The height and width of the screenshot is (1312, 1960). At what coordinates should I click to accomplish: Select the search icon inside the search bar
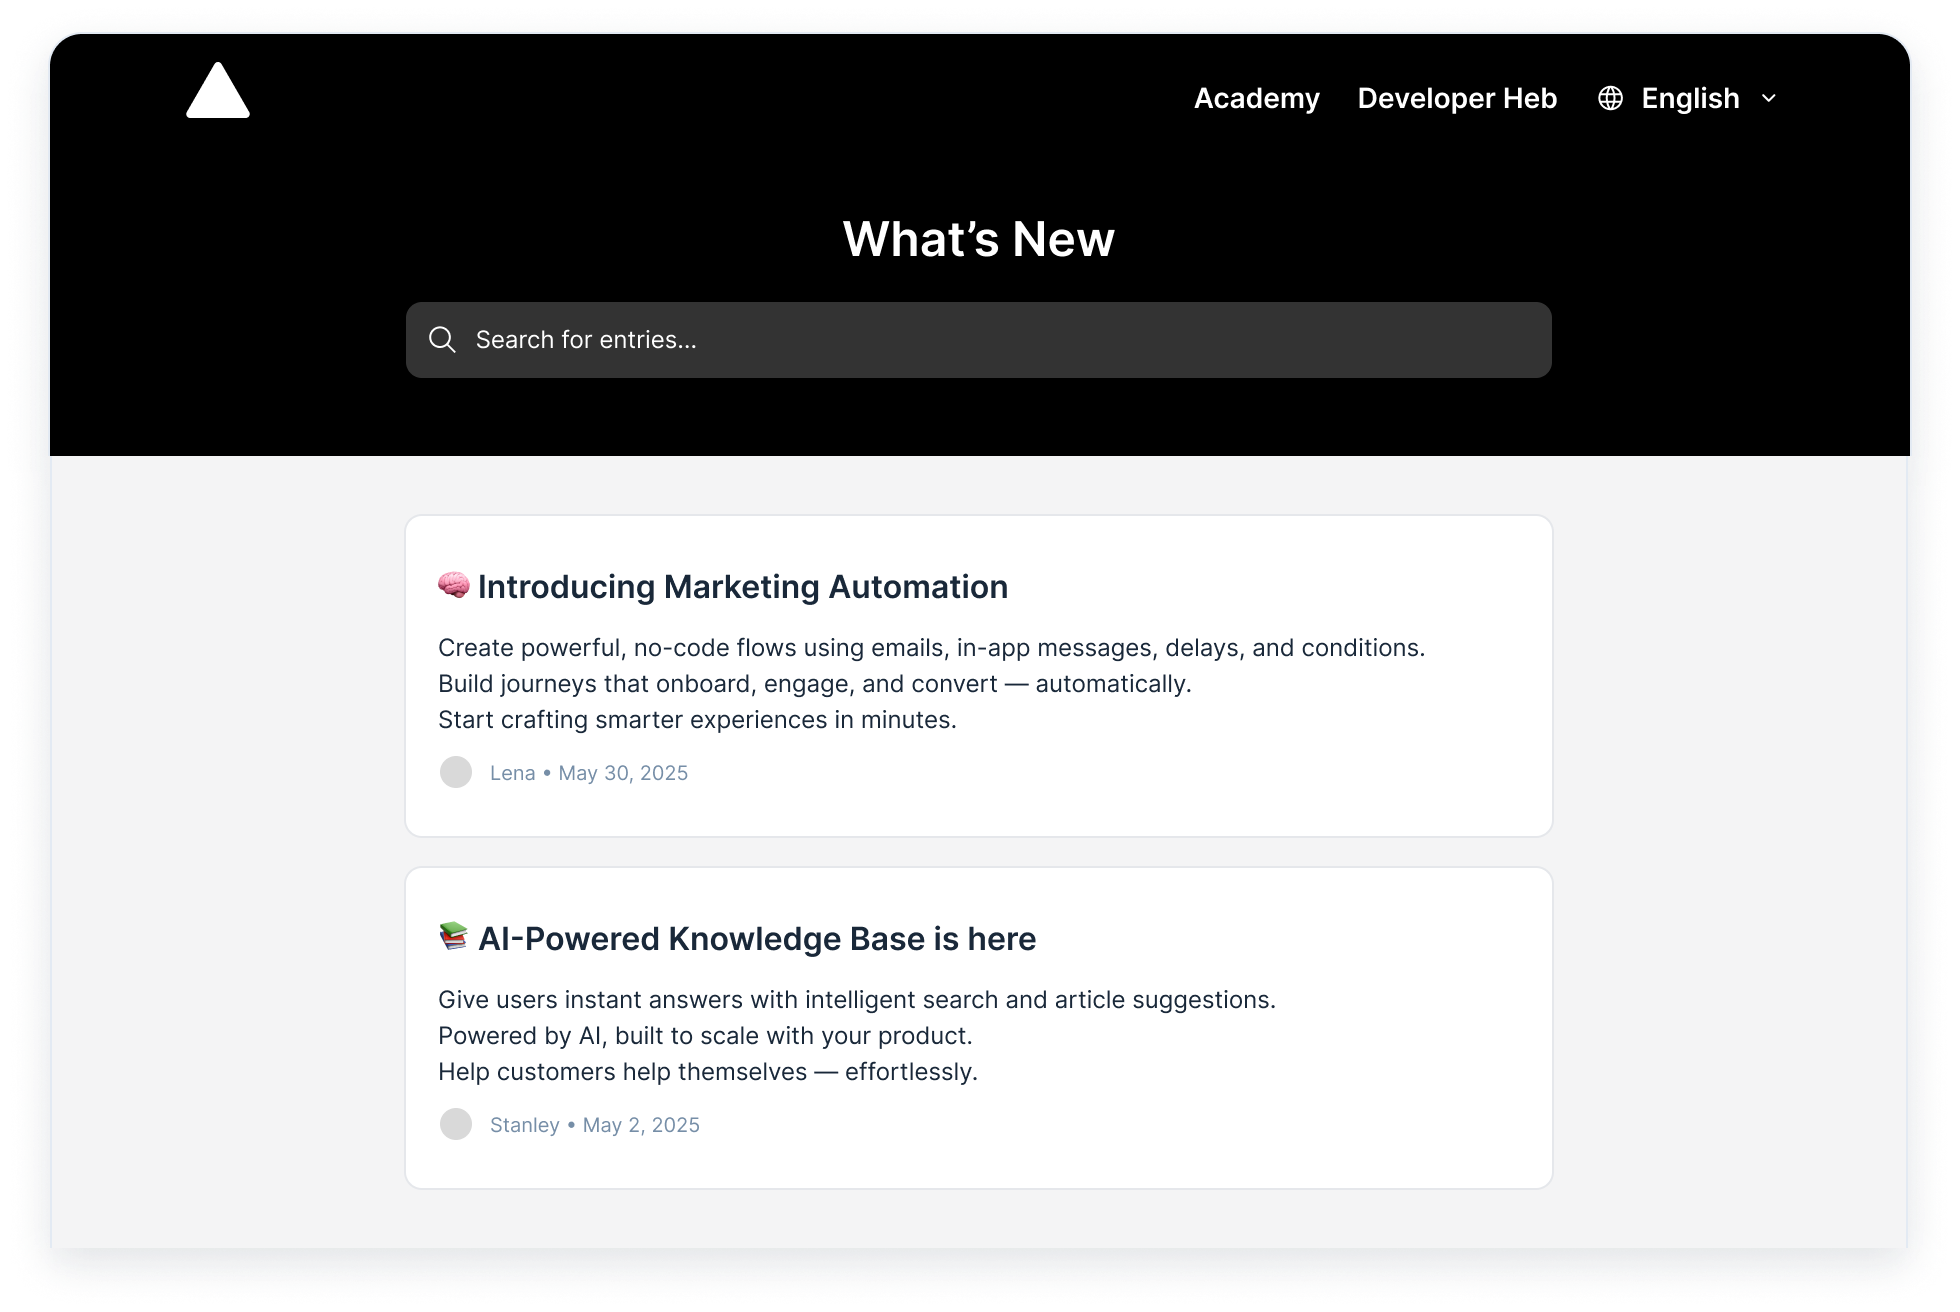pyautogui.click(x=442, y=340)
